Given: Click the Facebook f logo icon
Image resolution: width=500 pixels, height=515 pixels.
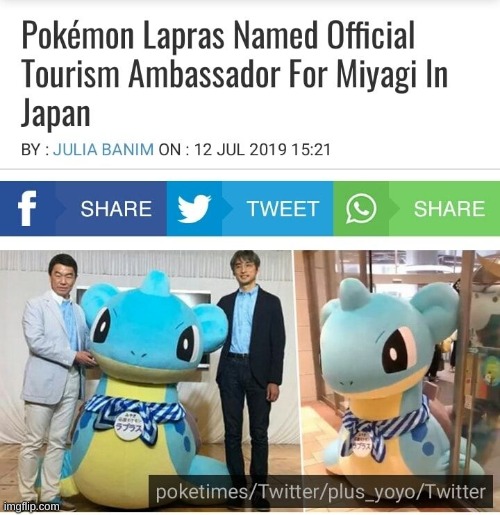Looking at the screenshot, I should [27, 208].
